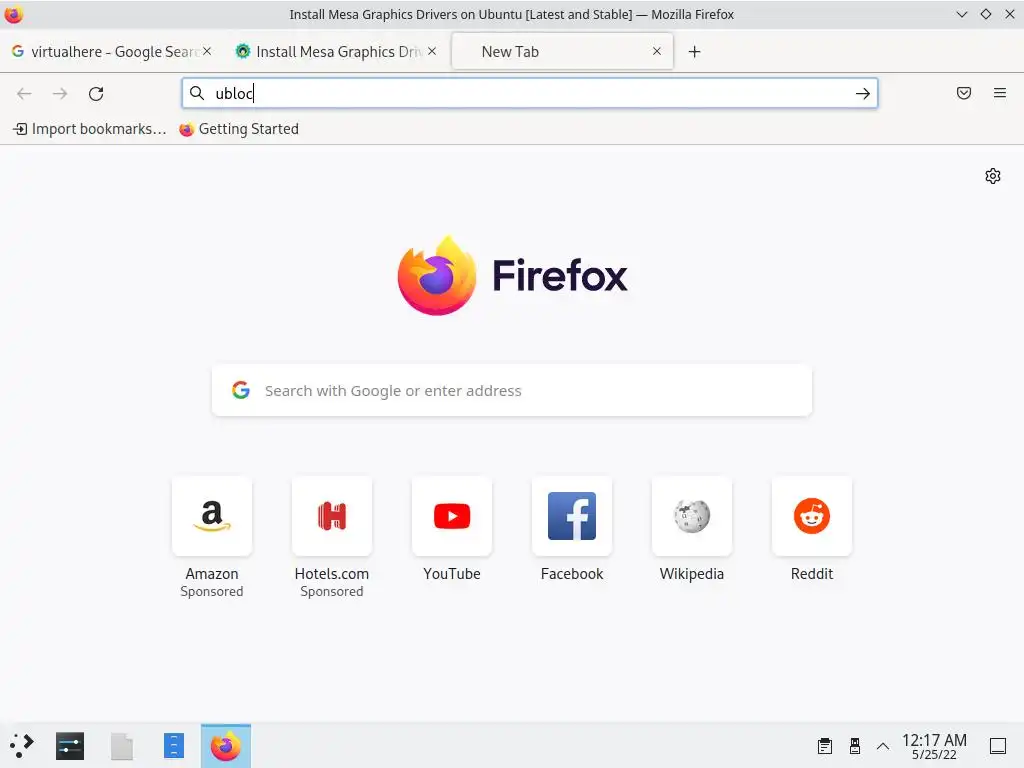Open System Settings from the taskbar
Viewport: 1024px width, 768px height.
pos(70,746)
